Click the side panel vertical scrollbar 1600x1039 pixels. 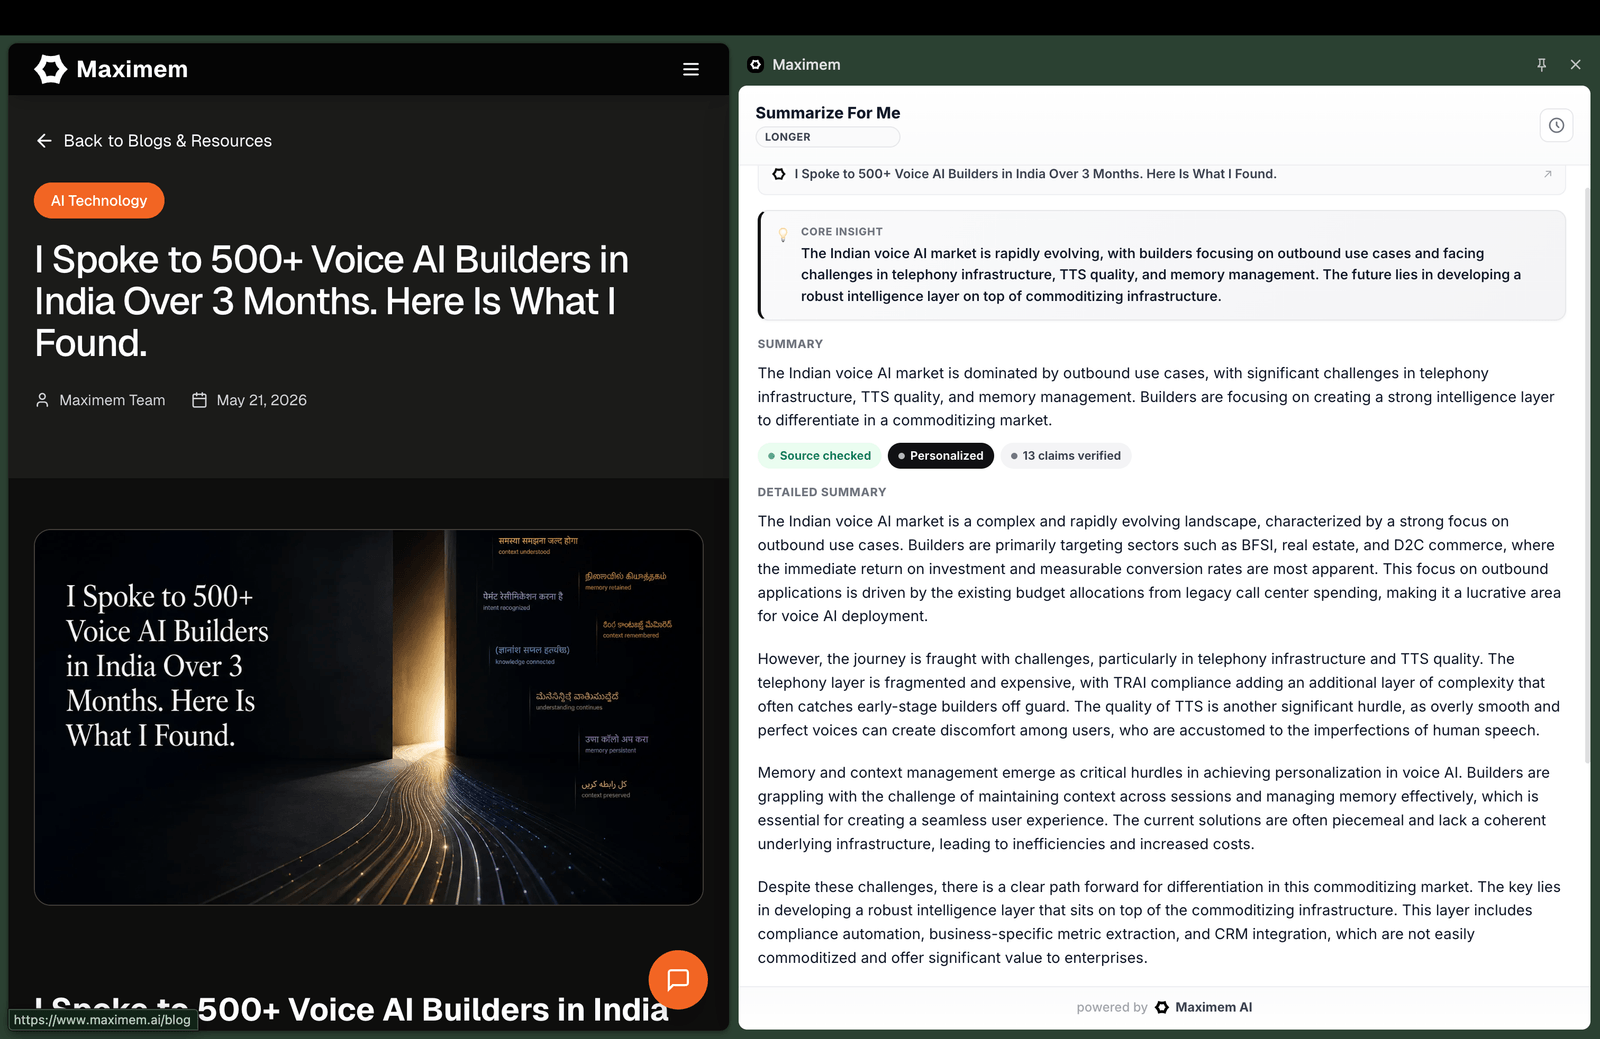point(1587,475)
